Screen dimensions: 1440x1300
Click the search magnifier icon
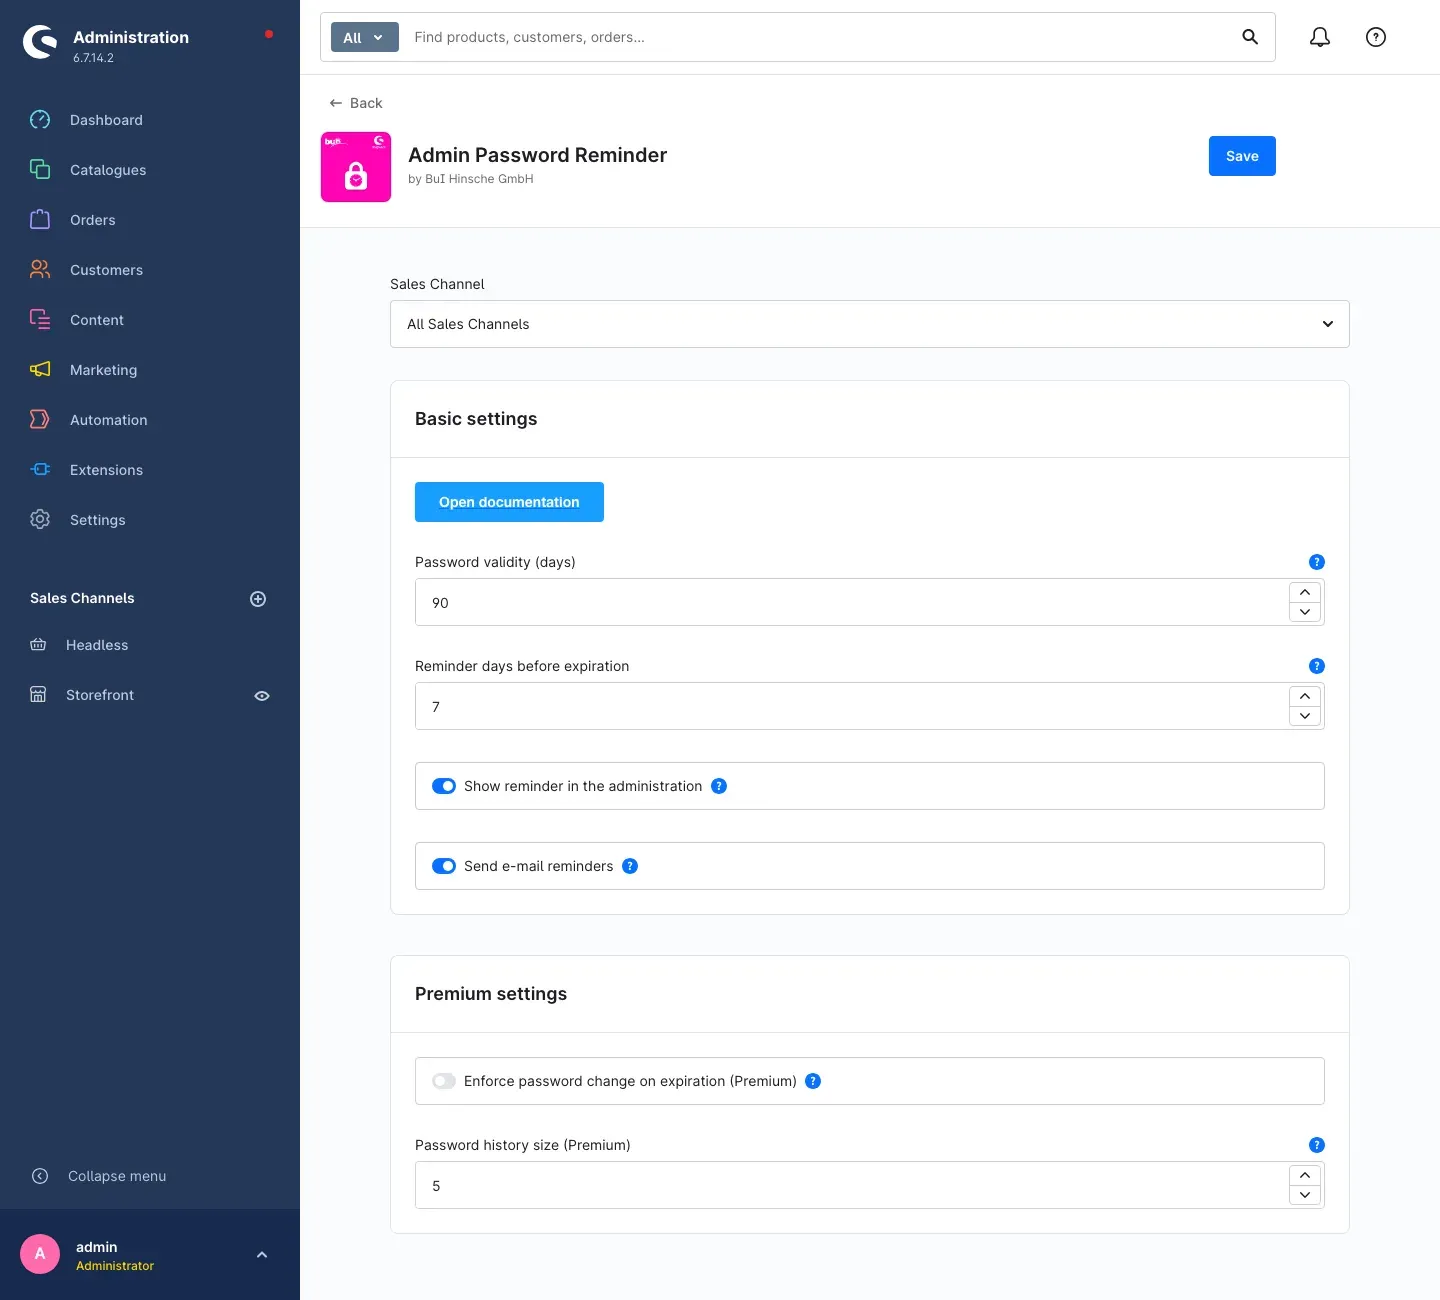[x=1250, y=37]
